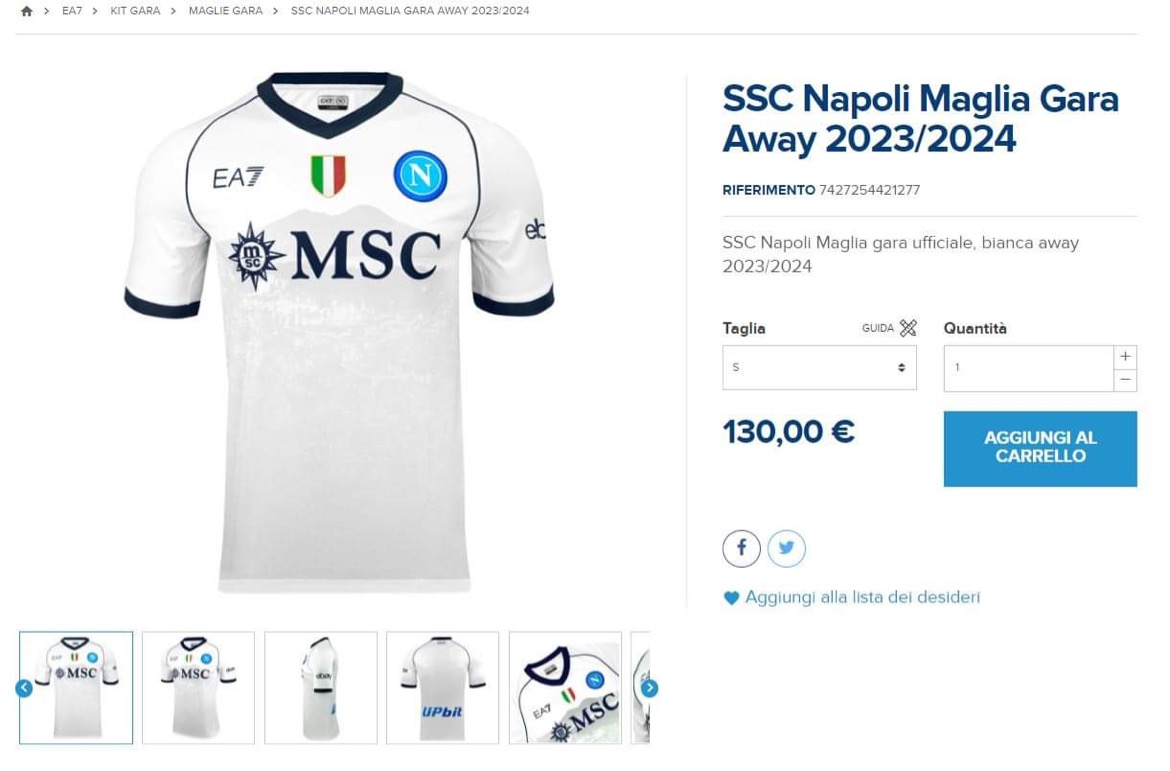The height and width of the screenshot is (771, 1170).
Task: Click the main jersey product image
Action: (340, 330)
